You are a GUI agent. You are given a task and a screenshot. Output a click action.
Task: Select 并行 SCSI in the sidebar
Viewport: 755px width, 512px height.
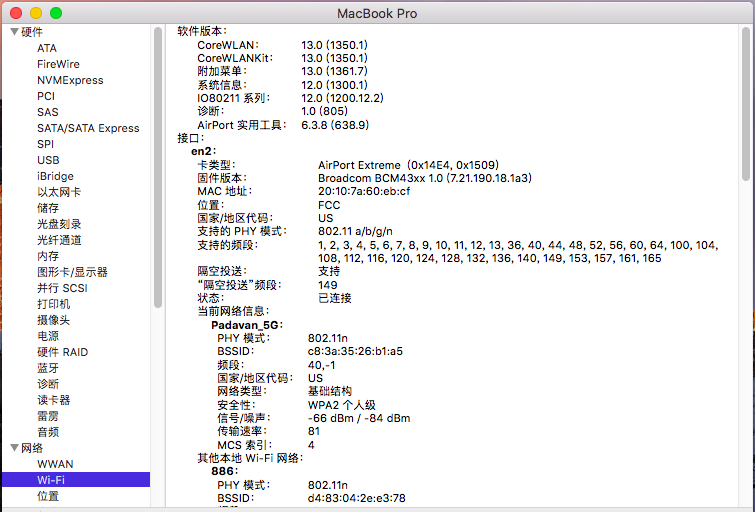(x=62, y=288)
